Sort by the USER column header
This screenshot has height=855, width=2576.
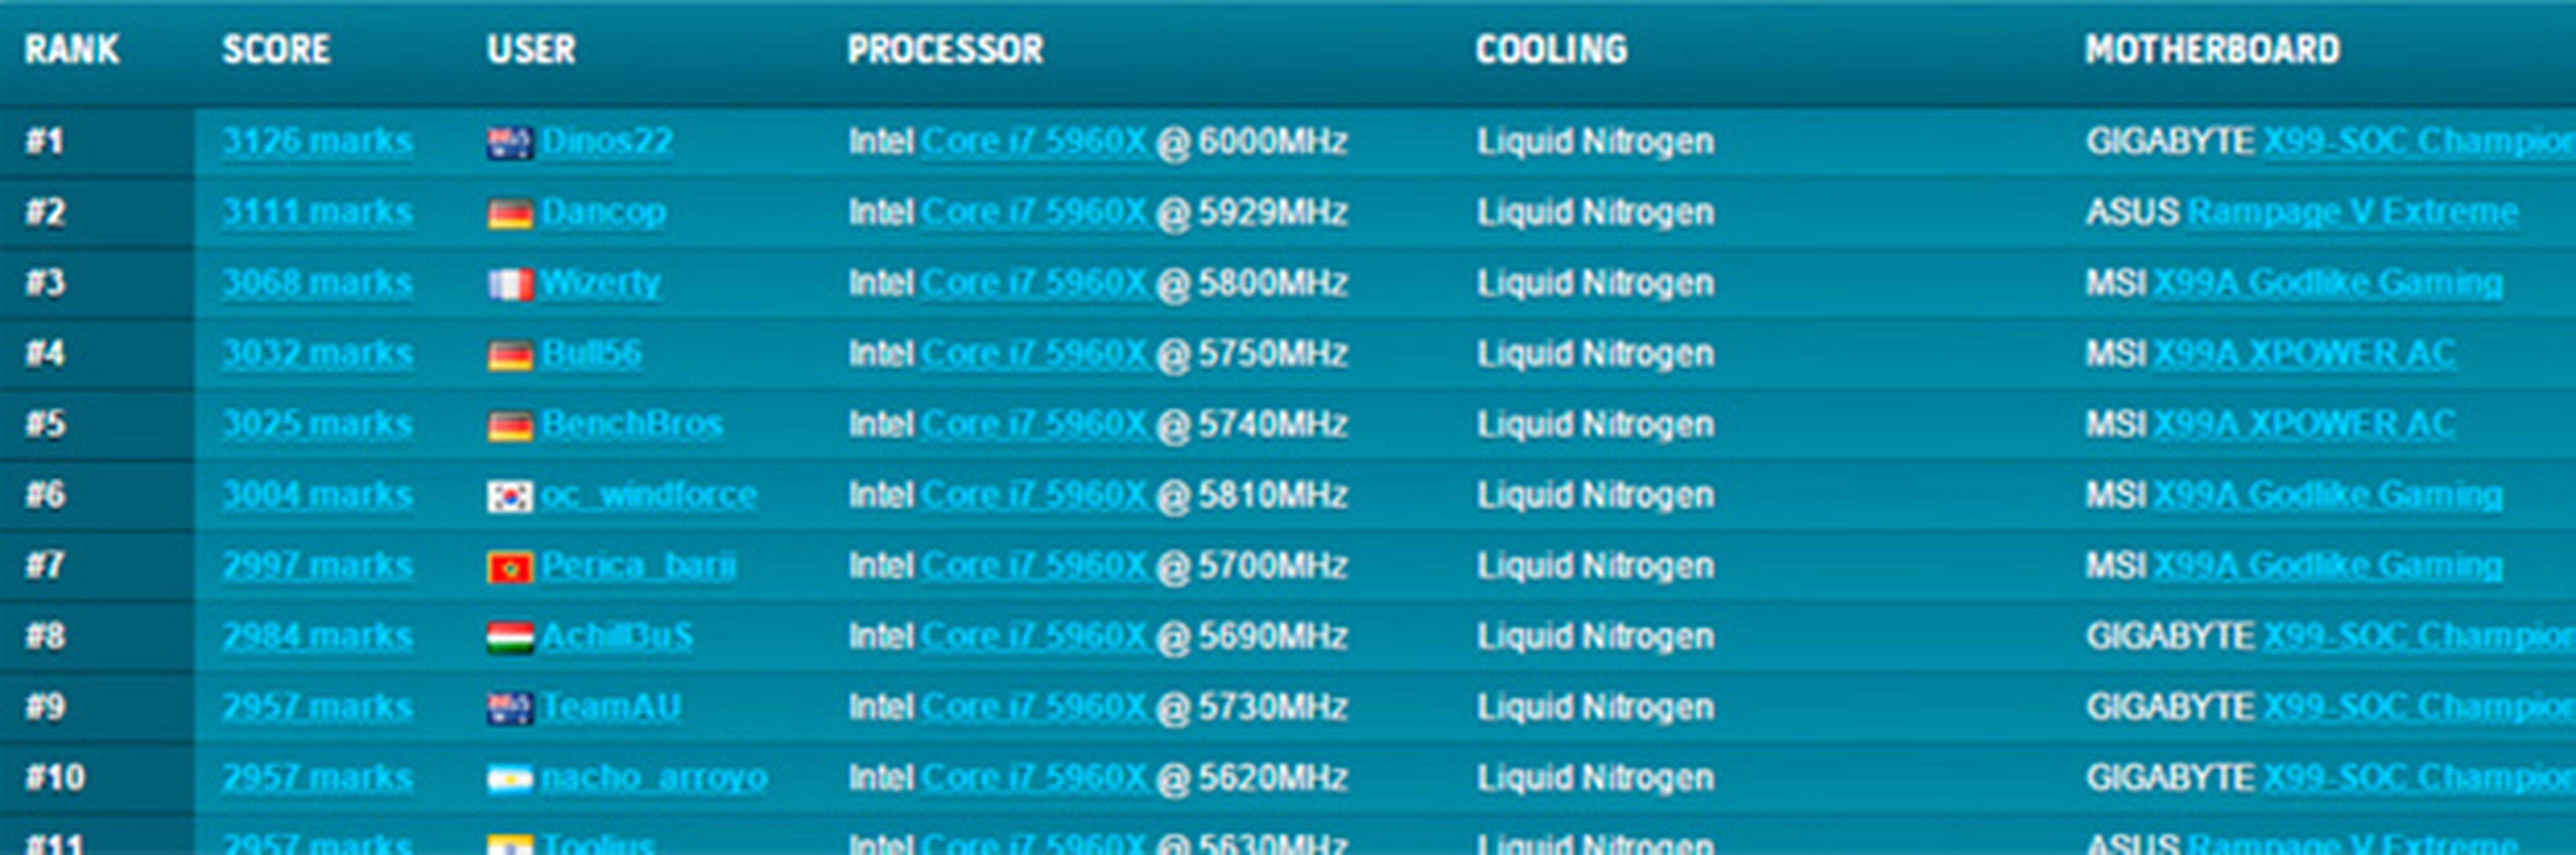pos(531,49)
